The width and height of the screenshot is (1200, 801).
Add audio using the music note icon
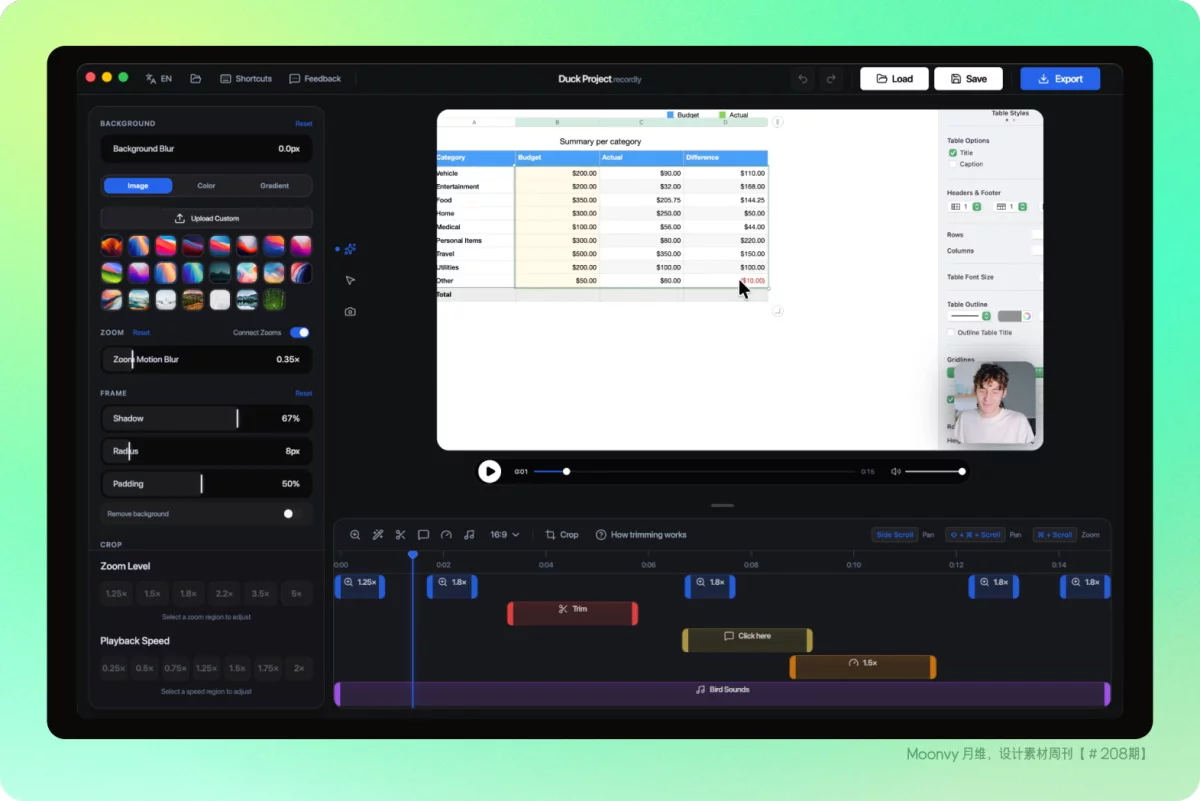[469, 535]
